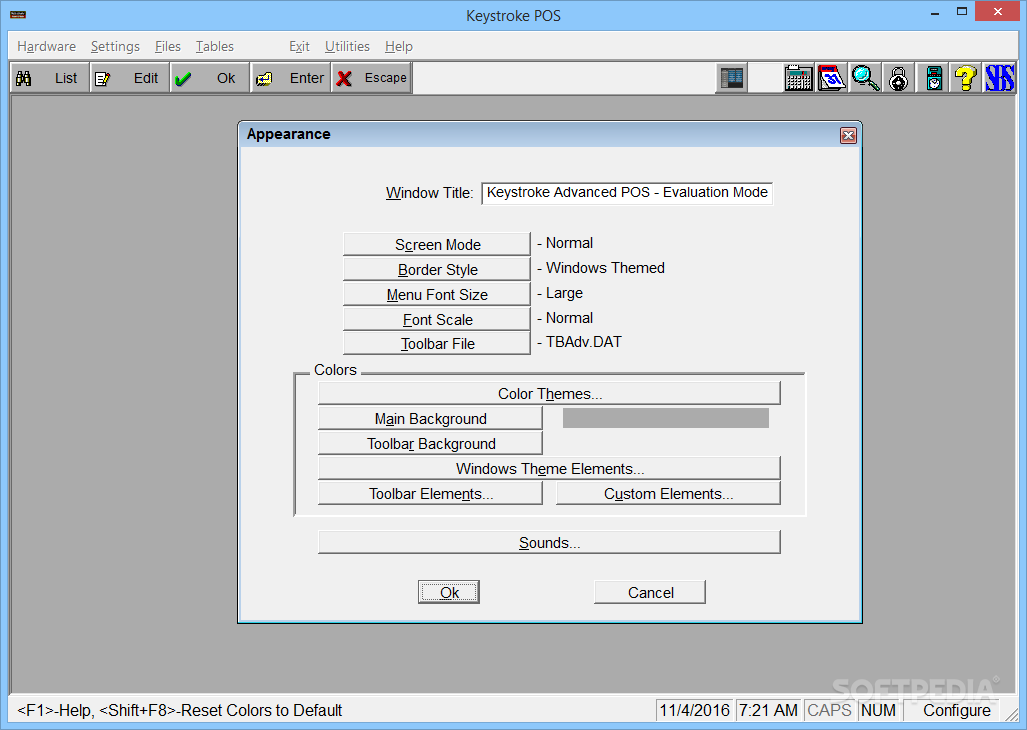Confirm the dialog with the Ok button
The image size is (1027, 730).
coord(449,592)
